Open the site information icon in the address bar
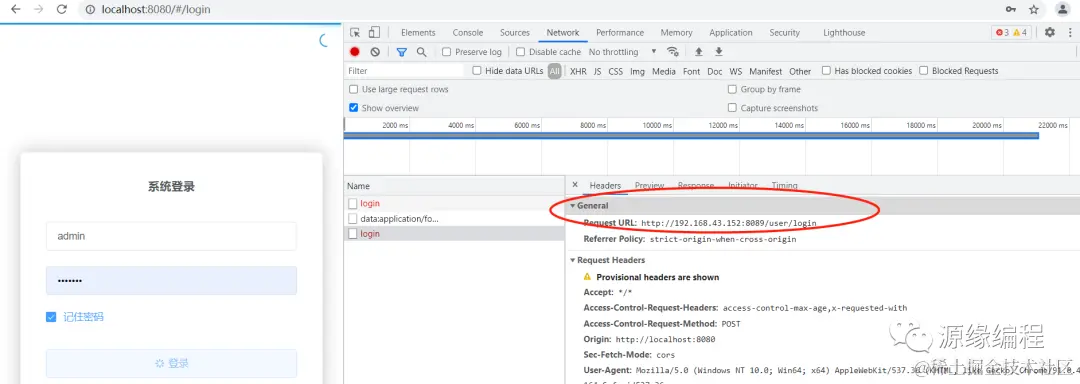This screenshot has width=1080, height=384. tap(90, 10)
